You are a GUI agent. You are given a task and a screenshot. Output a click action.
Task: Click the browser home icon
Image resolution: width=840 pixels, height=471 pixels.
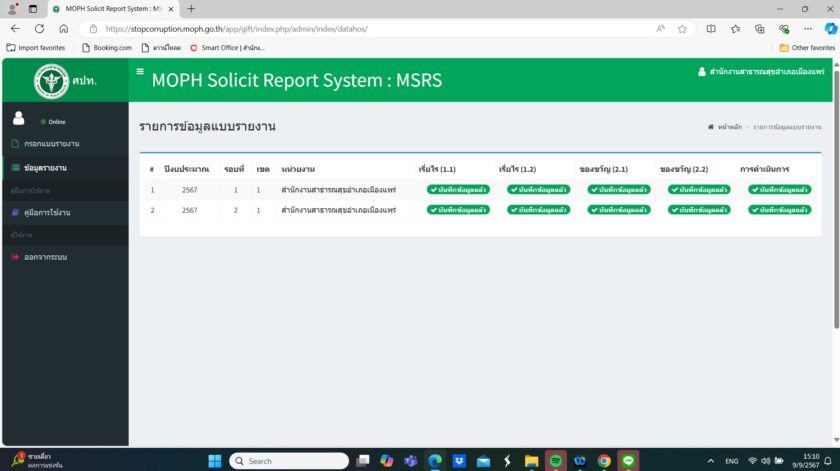pyautogui.click(x=64, y=29)
